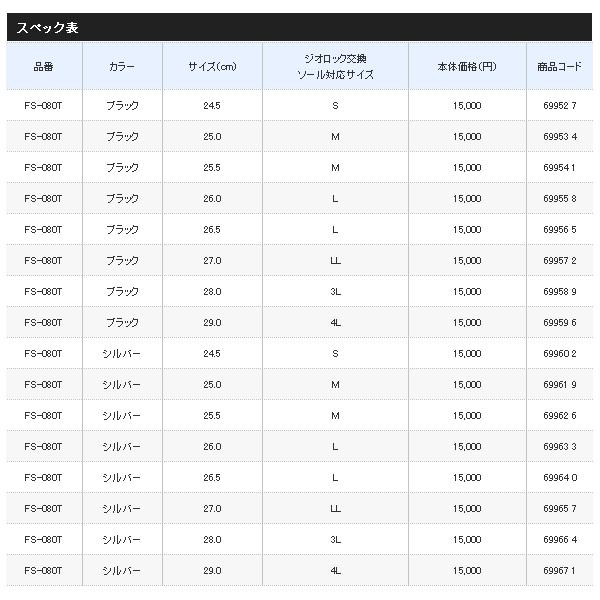Click the LL sole size in the ブラック 27.0 row
This screenshot has height=600, width=600.
click(335, 260)
